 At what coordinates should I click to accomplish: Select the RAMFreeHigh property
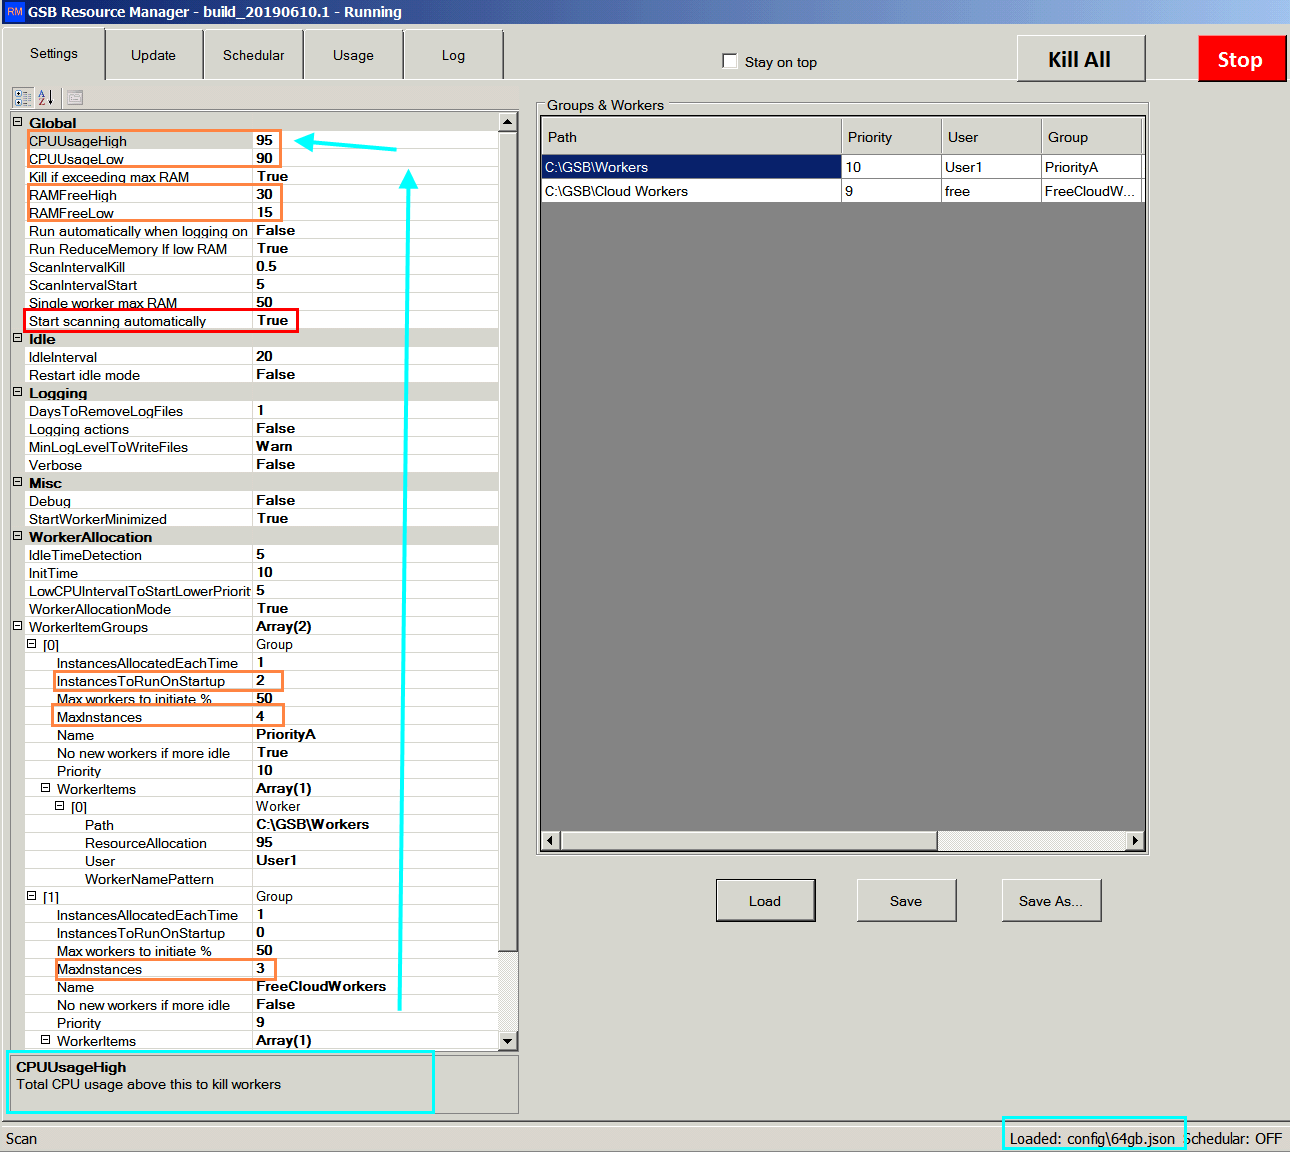(261, 194)
